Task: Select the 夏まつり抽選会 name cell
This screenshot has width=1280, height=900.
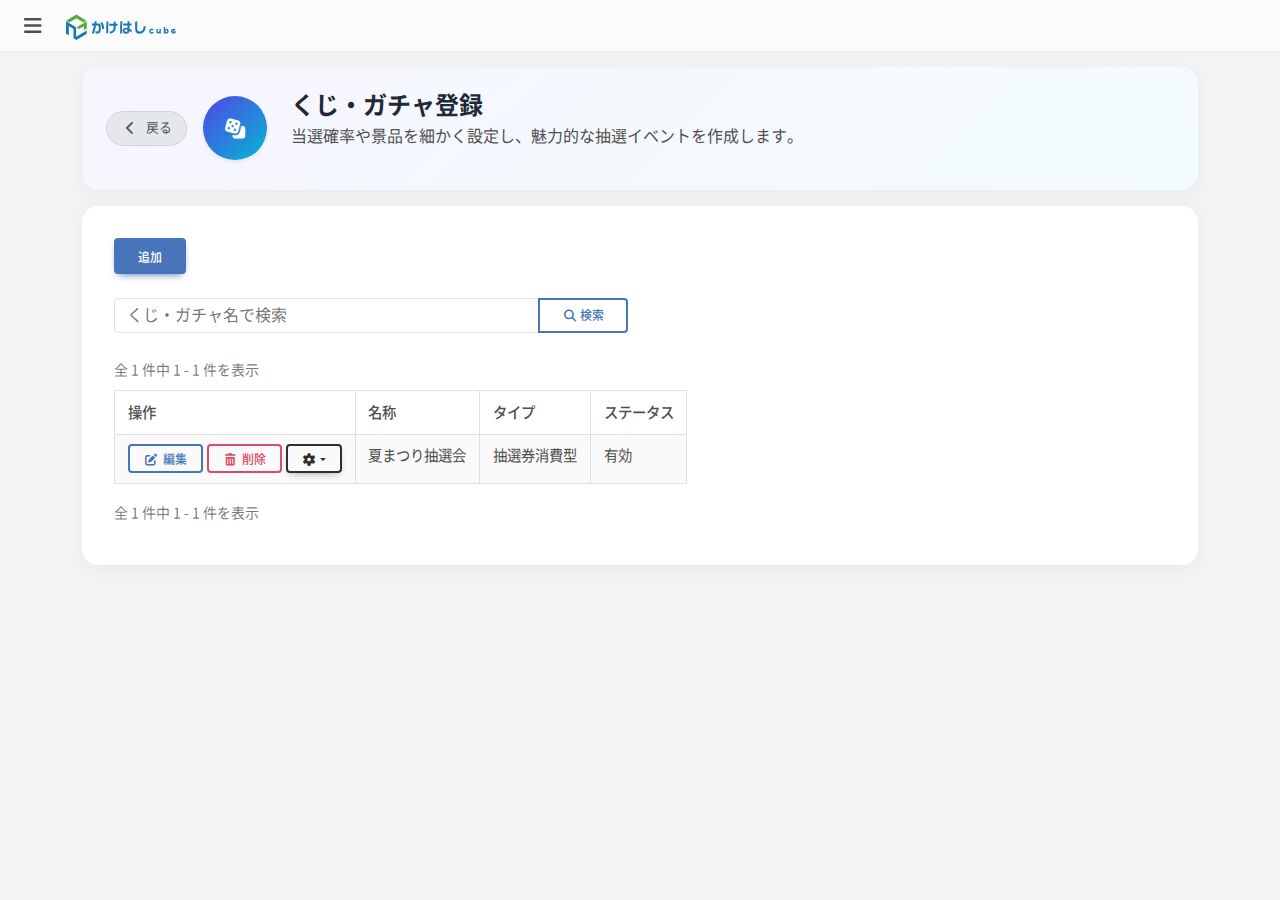Action: 417,459
